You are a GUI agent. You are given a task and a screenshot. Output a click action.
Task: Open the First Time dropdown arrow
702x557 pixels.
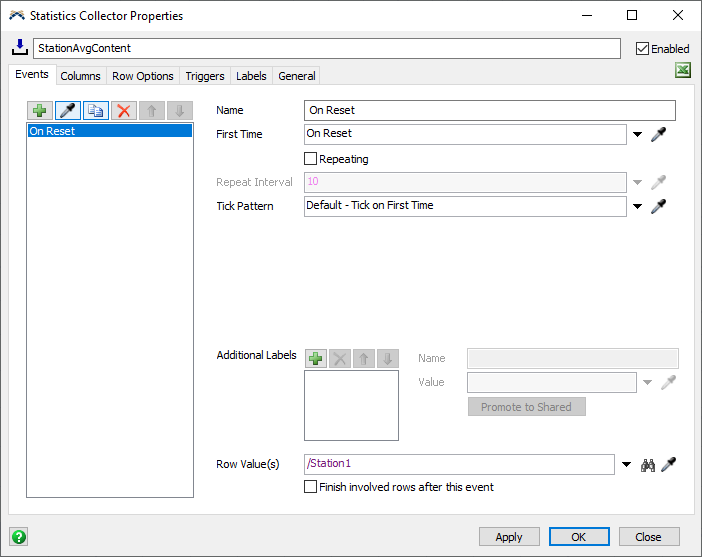coord(637,134)
